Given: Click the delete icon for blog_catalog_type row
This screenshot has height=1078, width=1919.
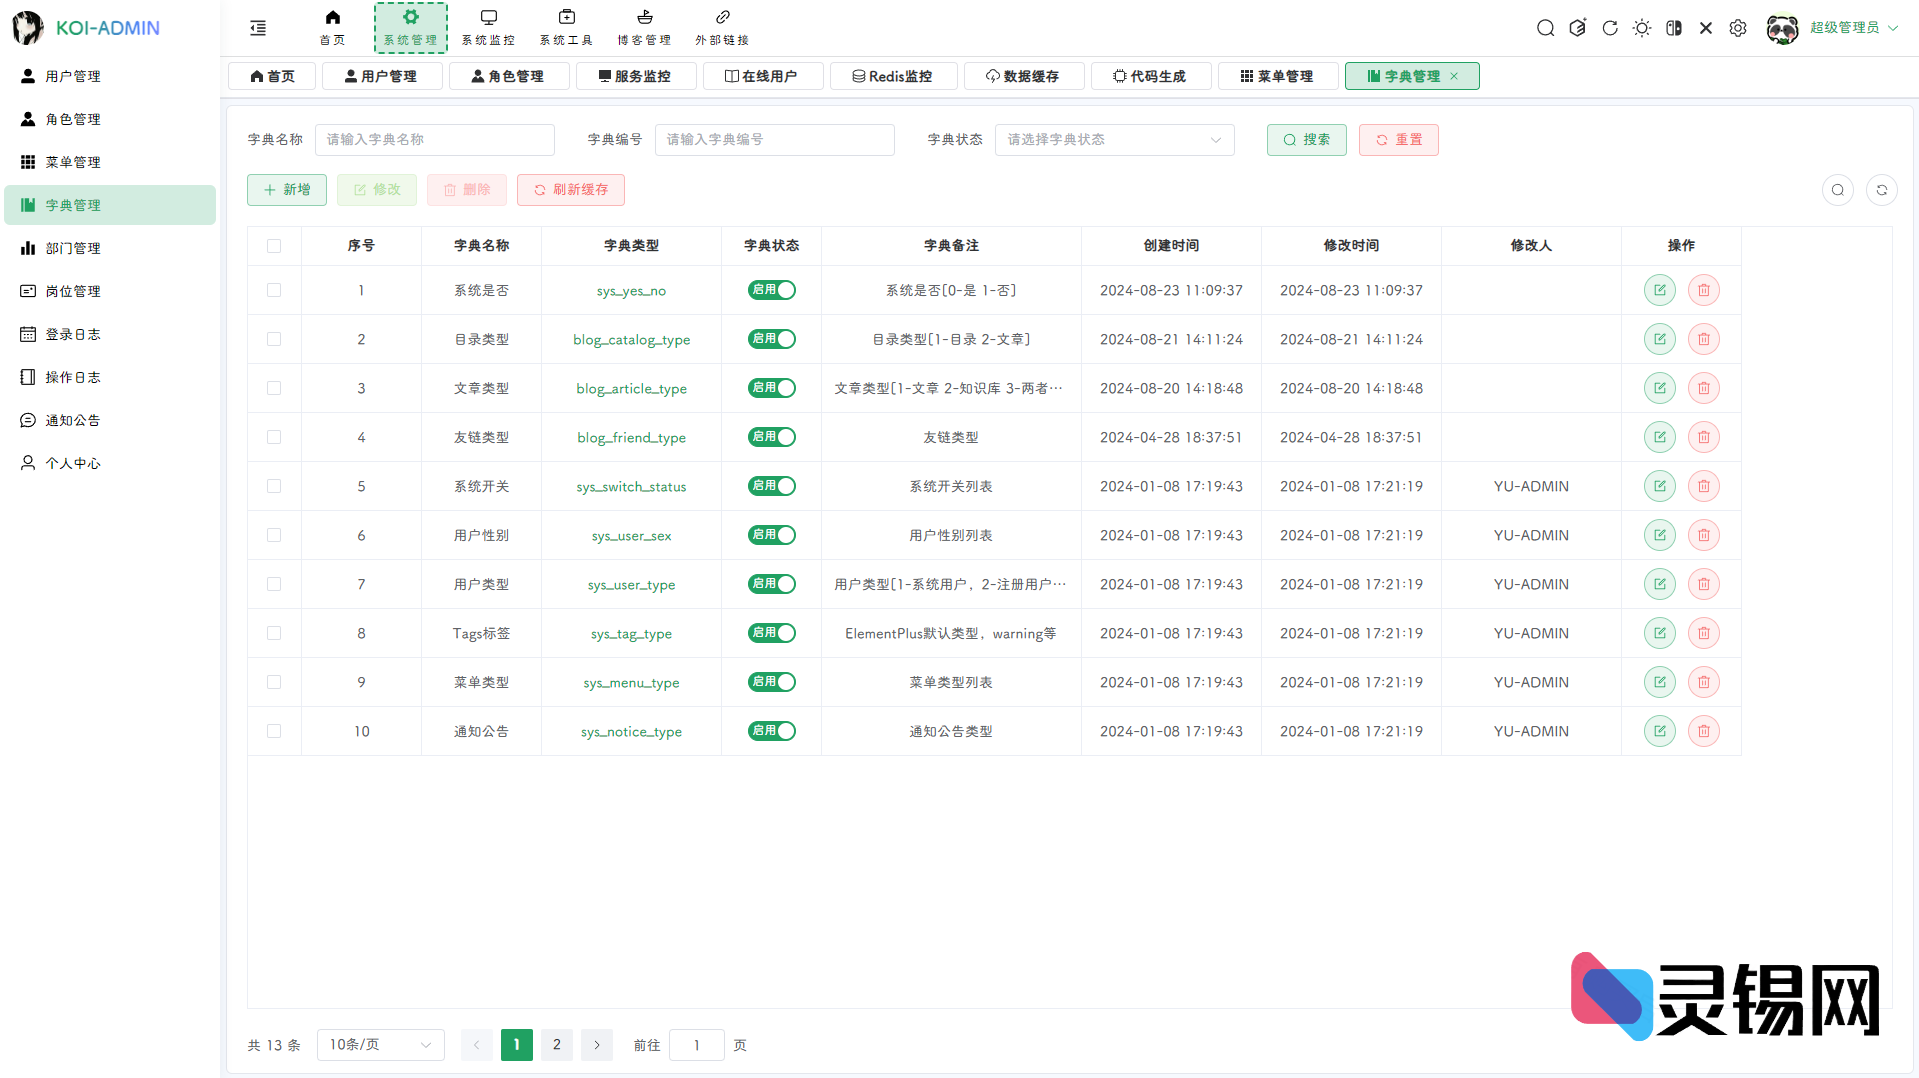Looking at the screenshot, I should tap(1703, 339).
